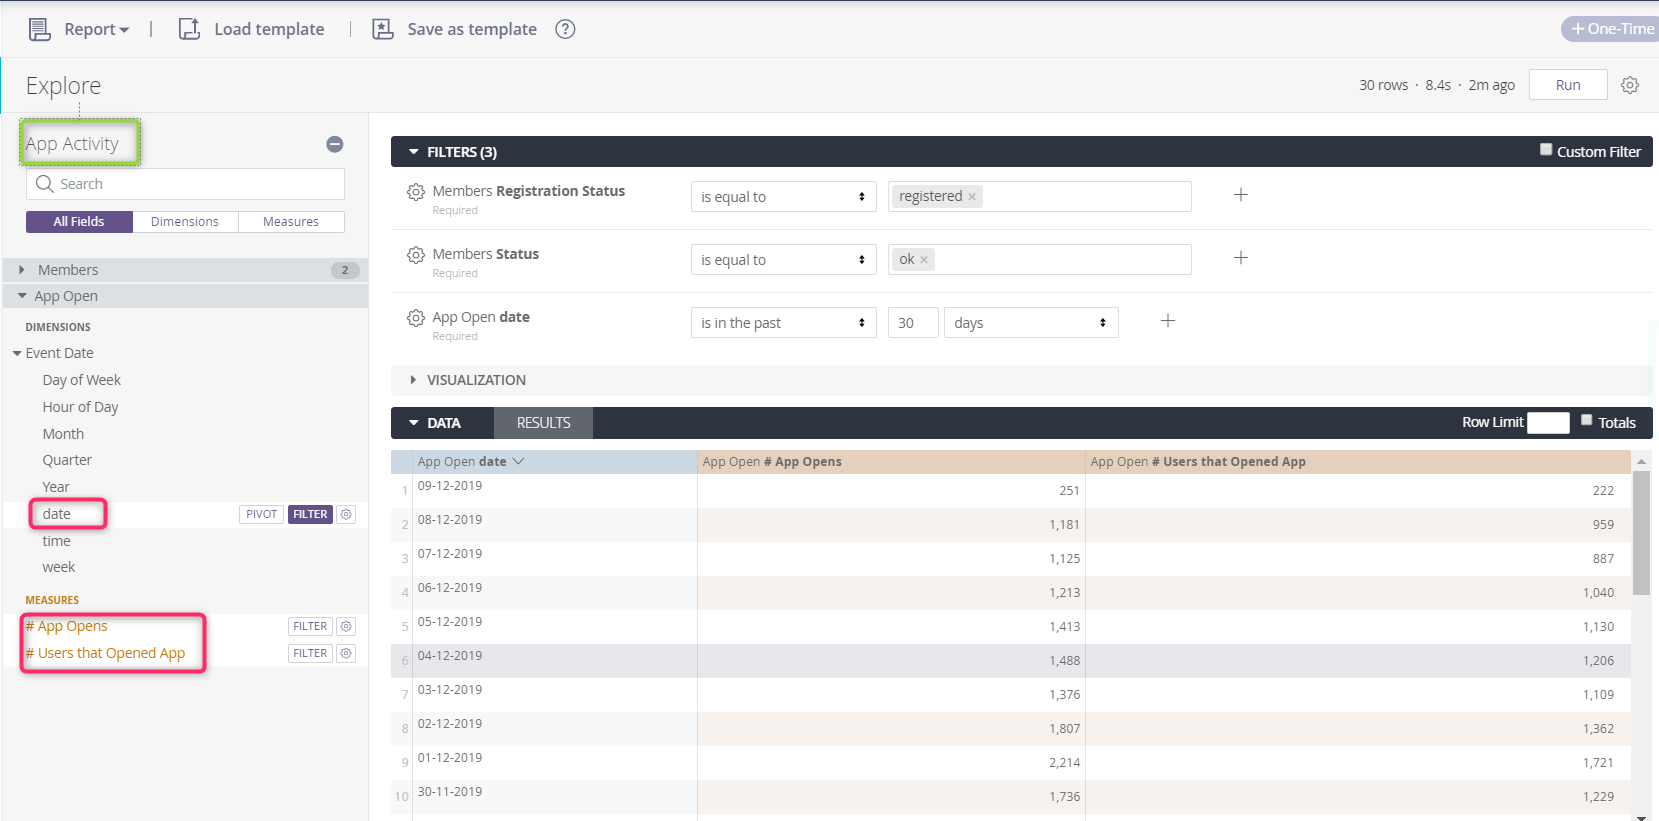Click the Report document icon

(39, 29)
